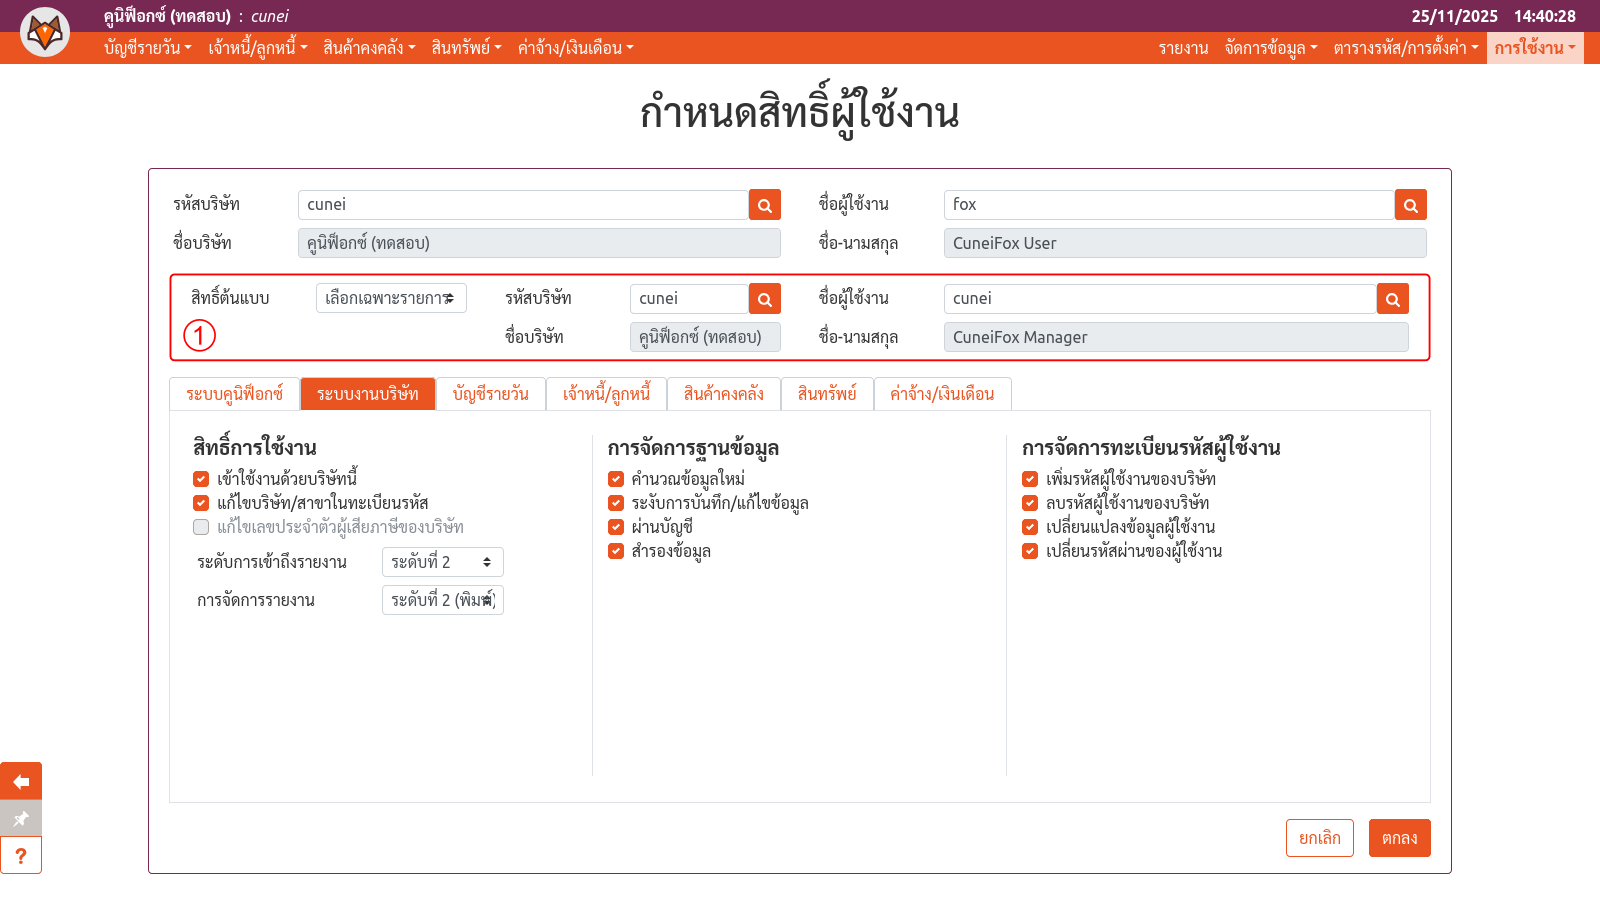
Task: Expand the 'การจัดการรายงาน' dropdown
Action: [442, 600]
